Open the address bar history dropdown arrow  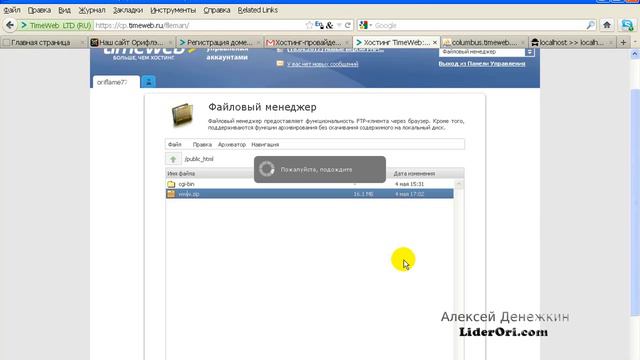click(339, 25)
